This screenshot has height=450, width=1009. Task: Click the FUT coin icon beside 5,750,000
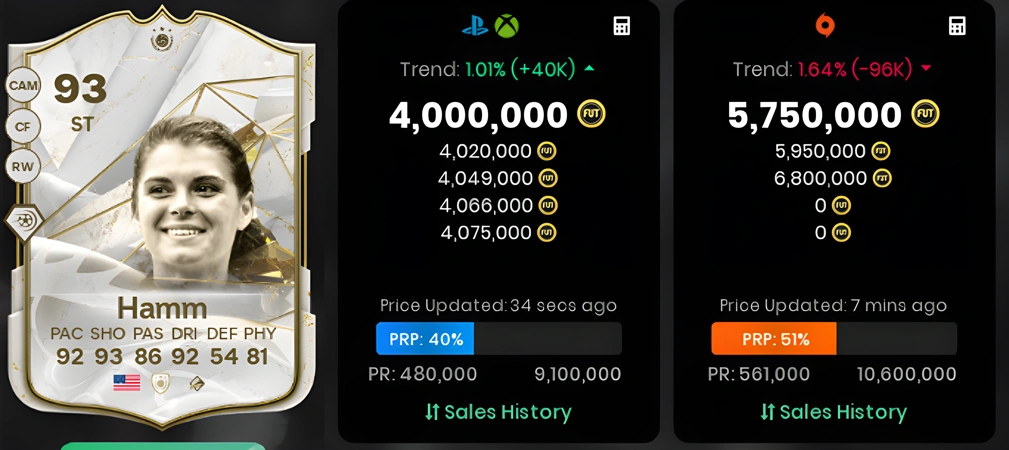pos(926,115)
